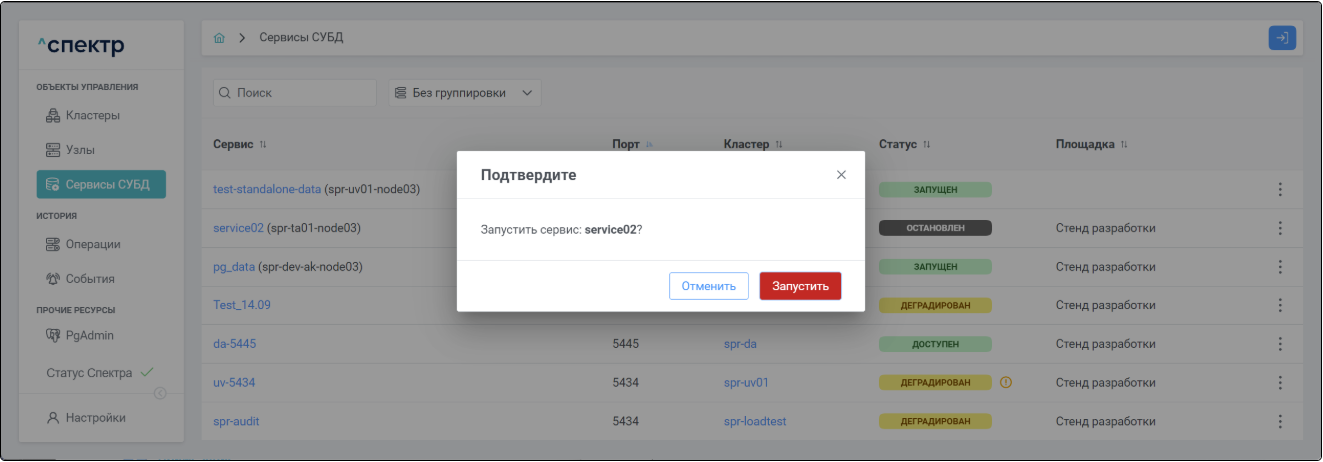Collapse the sidebar using arrow toggle

(160, 393)
